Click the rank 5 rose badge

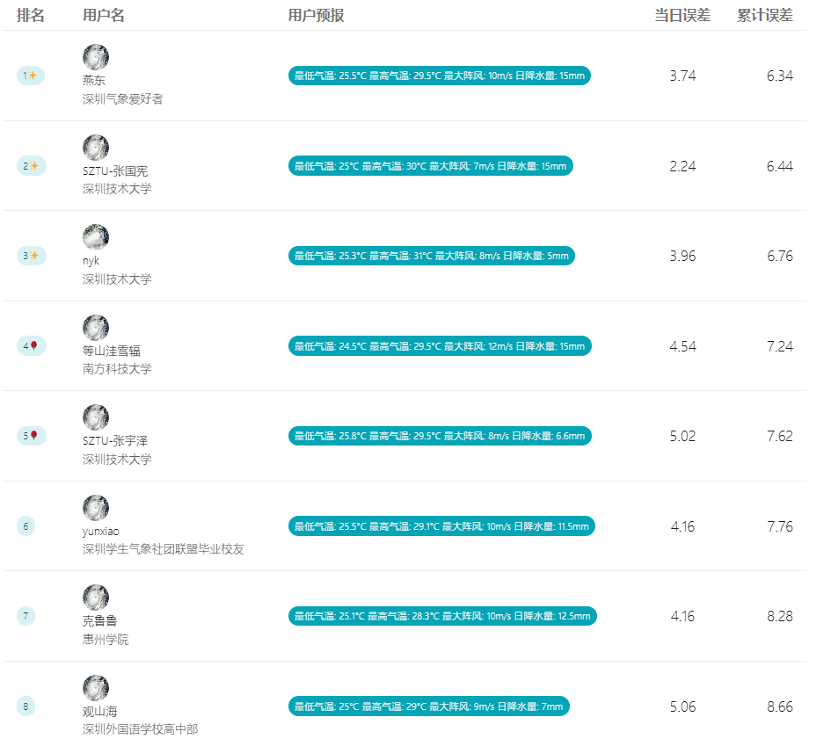(31, 436)
